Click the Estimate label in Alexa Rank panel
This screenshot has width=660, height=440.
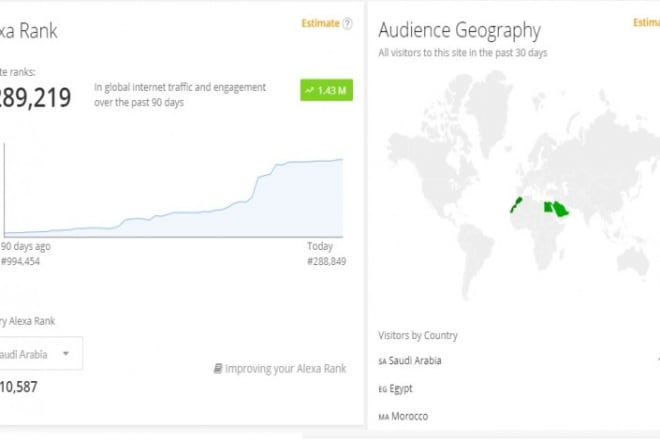tap(320, 24)
